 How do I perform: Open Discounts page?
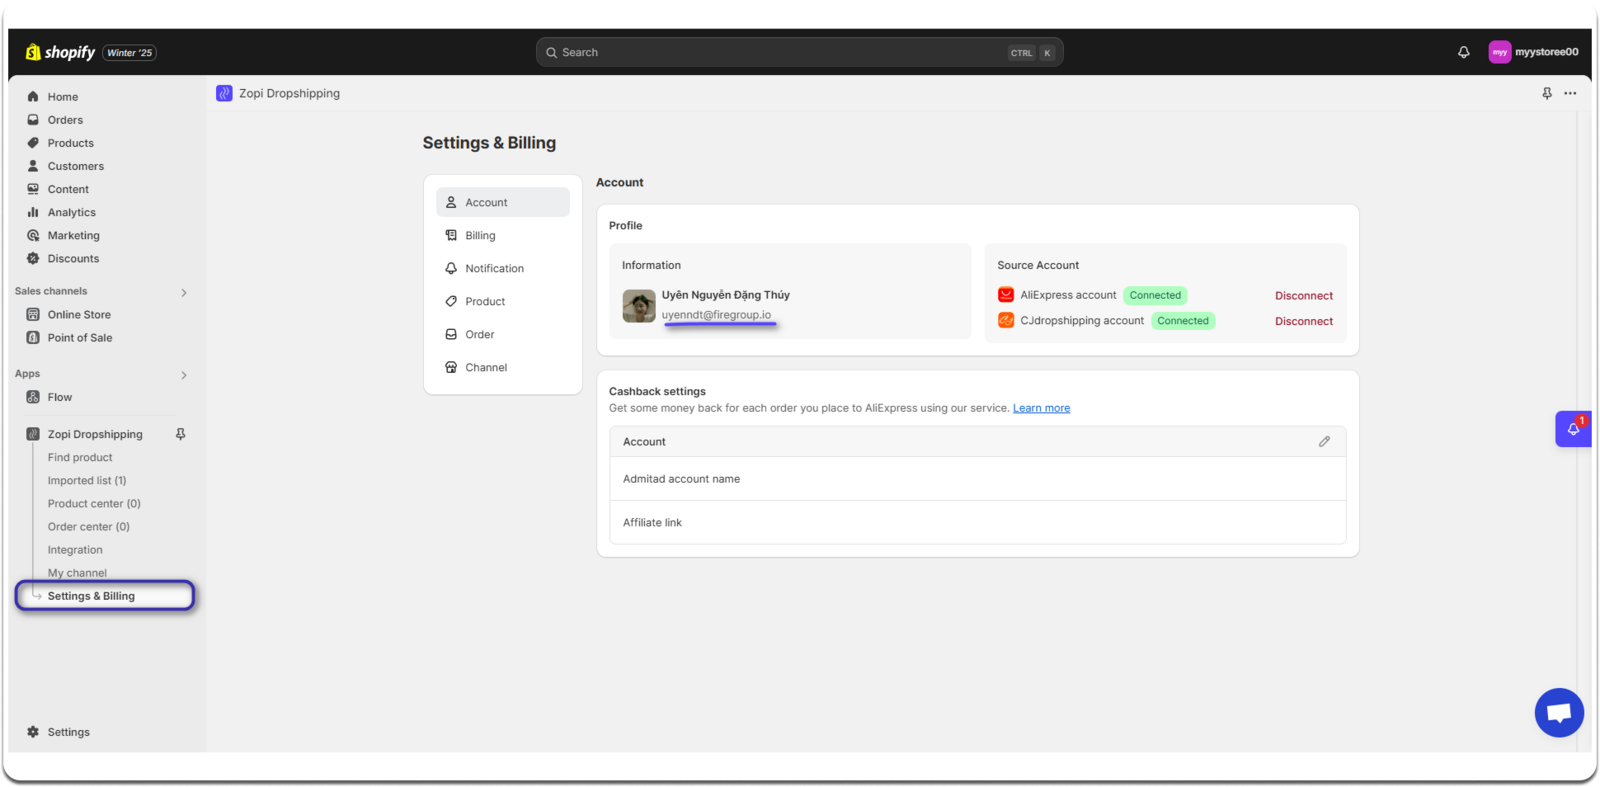[73, 258]
